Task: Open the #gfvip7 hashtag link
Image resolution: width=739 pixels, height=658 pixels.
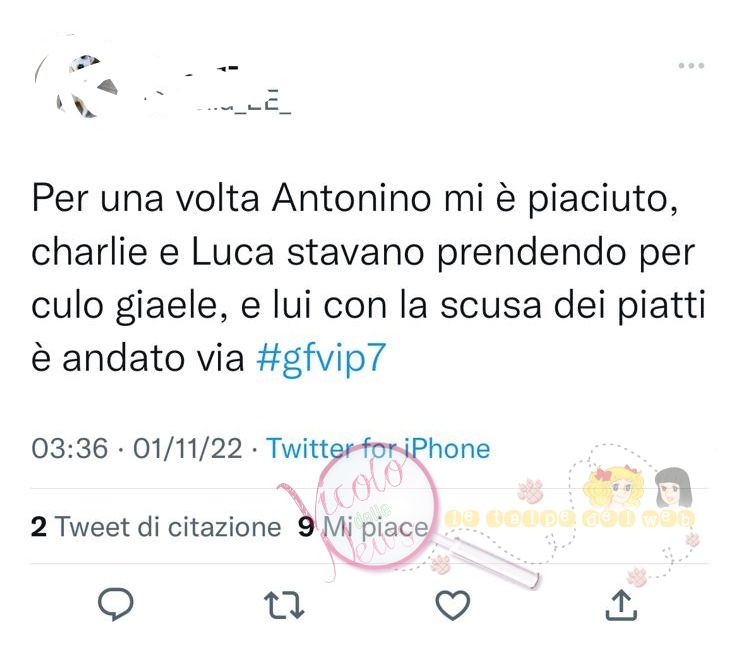Action: 321,358
